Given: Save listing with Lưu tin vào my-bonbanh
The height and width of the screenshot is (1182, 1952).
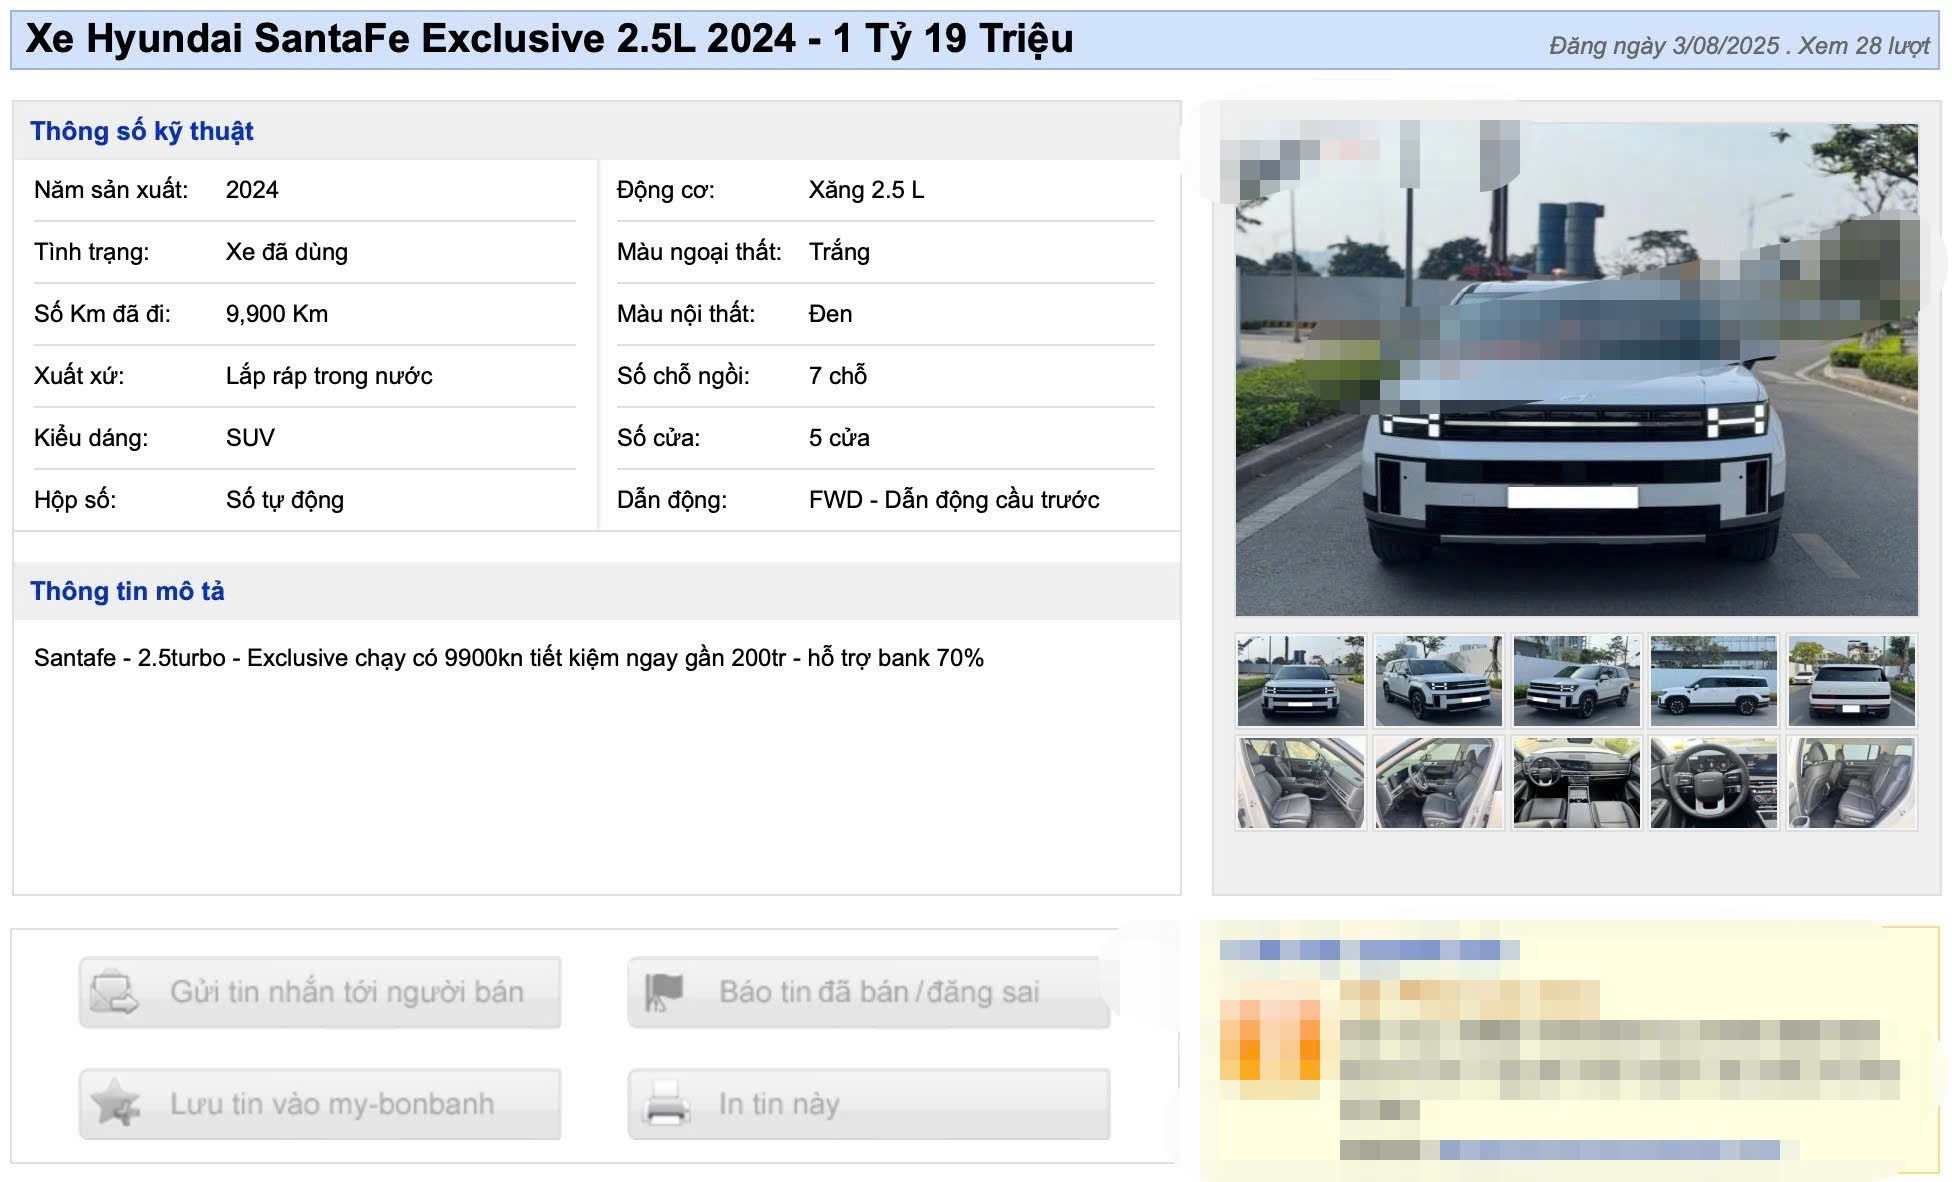Looking at the screenshot, I should 320,1104.
